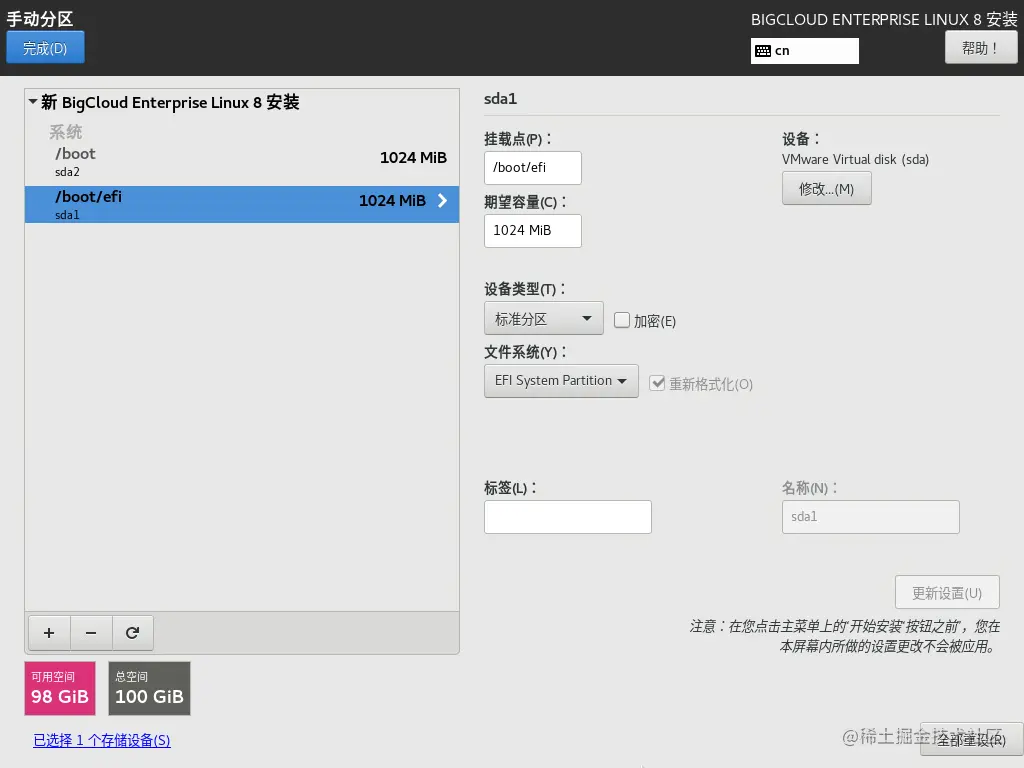Click the 挂载点 mount point field /boot/efi
Image resolution: width=1024 pixels, height=768 pixels.
pyautogui.click(x=533, y=168)
